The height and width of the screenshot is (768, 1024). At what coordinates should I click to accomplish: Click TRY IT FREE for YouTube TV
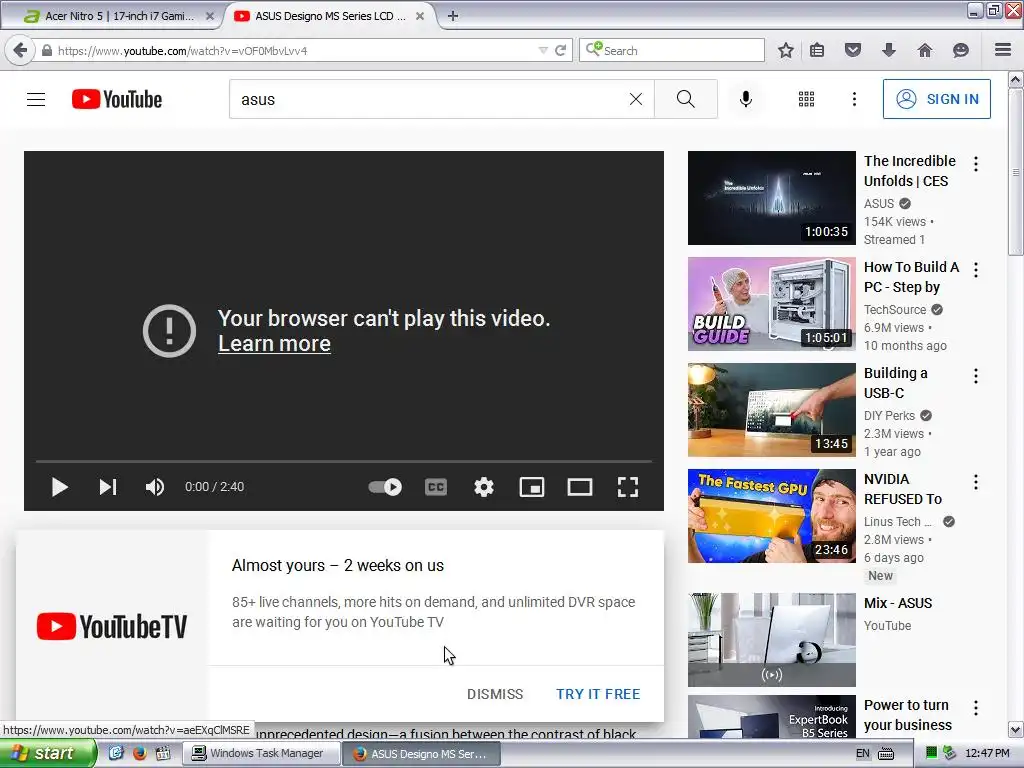click(x=598, y=694)
